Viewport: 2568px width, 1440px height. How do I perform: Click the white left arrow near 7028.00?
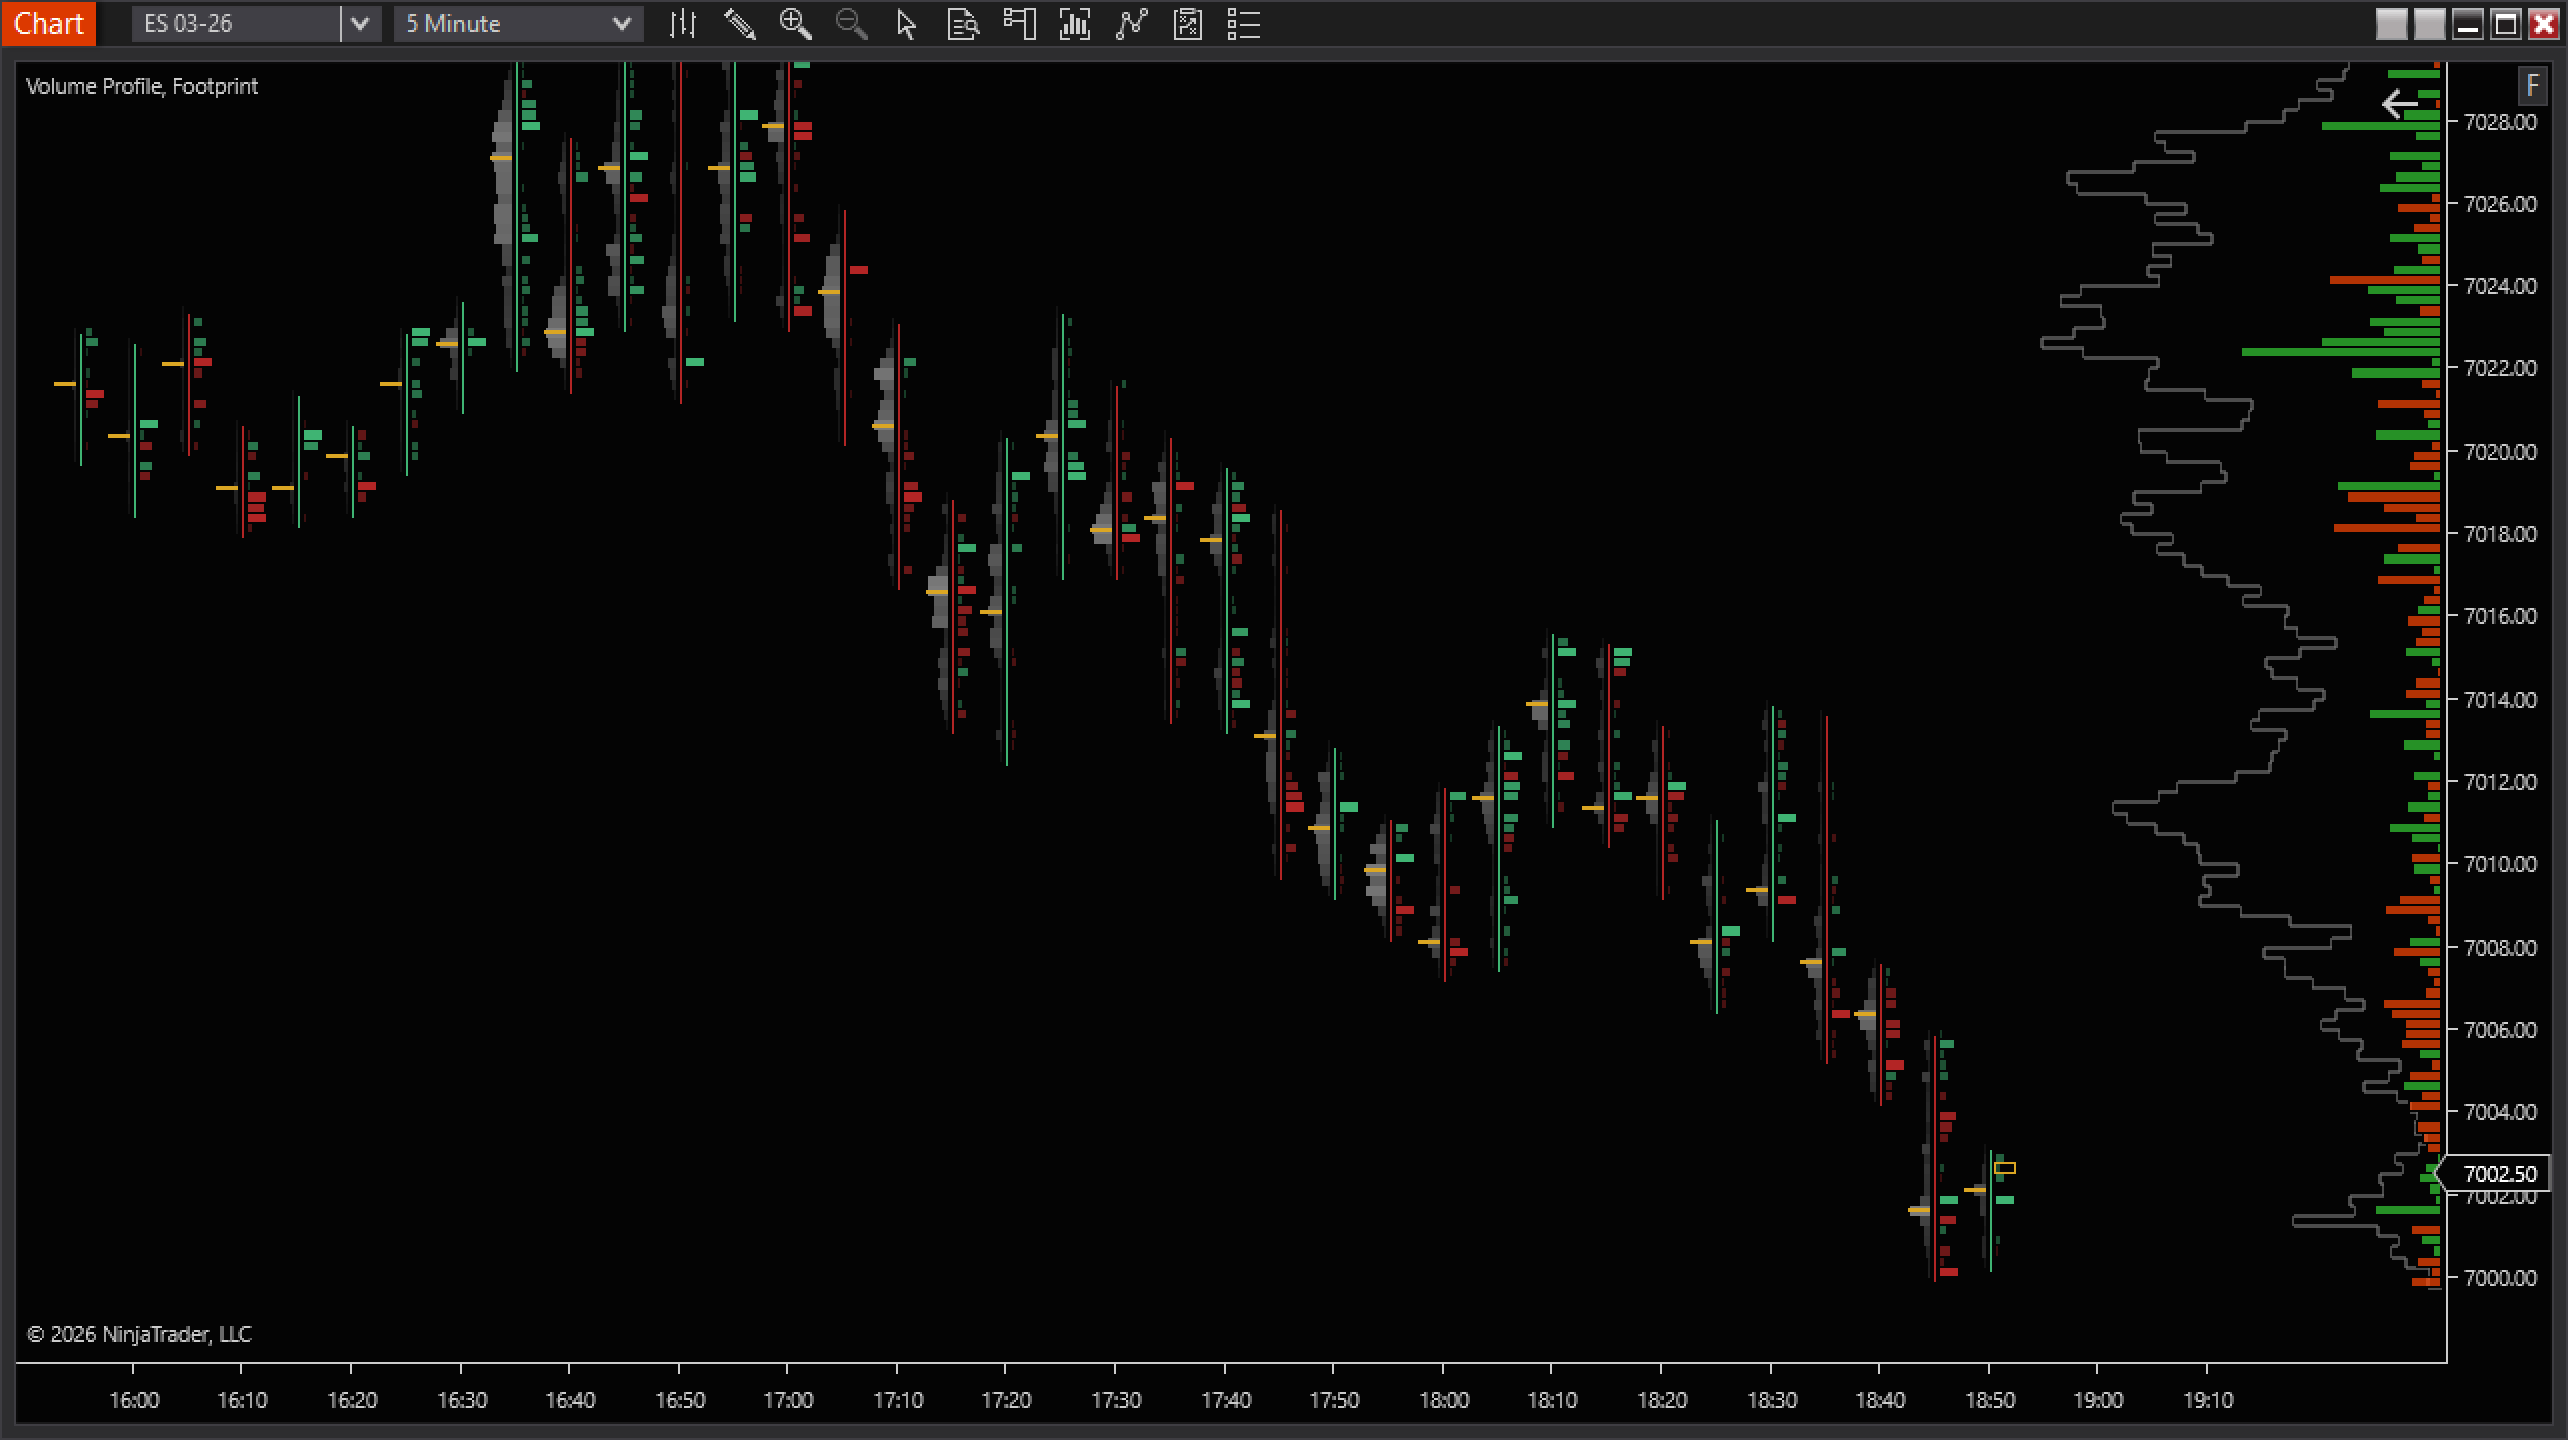[x=2399, y=104]
